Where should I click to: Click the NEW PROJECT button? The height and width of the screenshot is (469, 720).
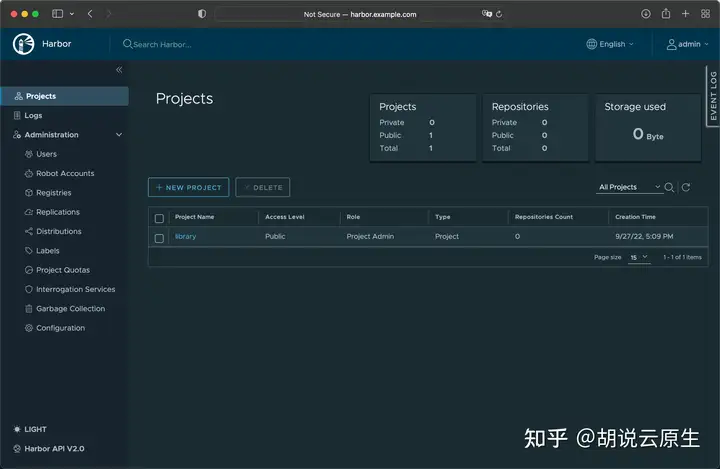pos(189,187)
